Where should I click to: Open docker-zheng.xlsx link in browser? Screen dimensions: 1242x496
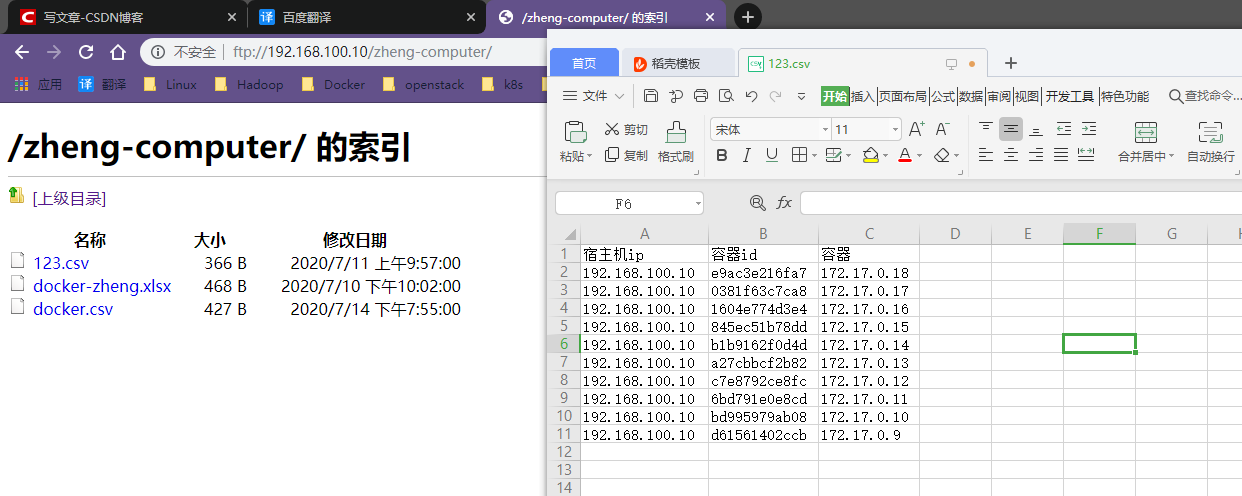[102, 286]
